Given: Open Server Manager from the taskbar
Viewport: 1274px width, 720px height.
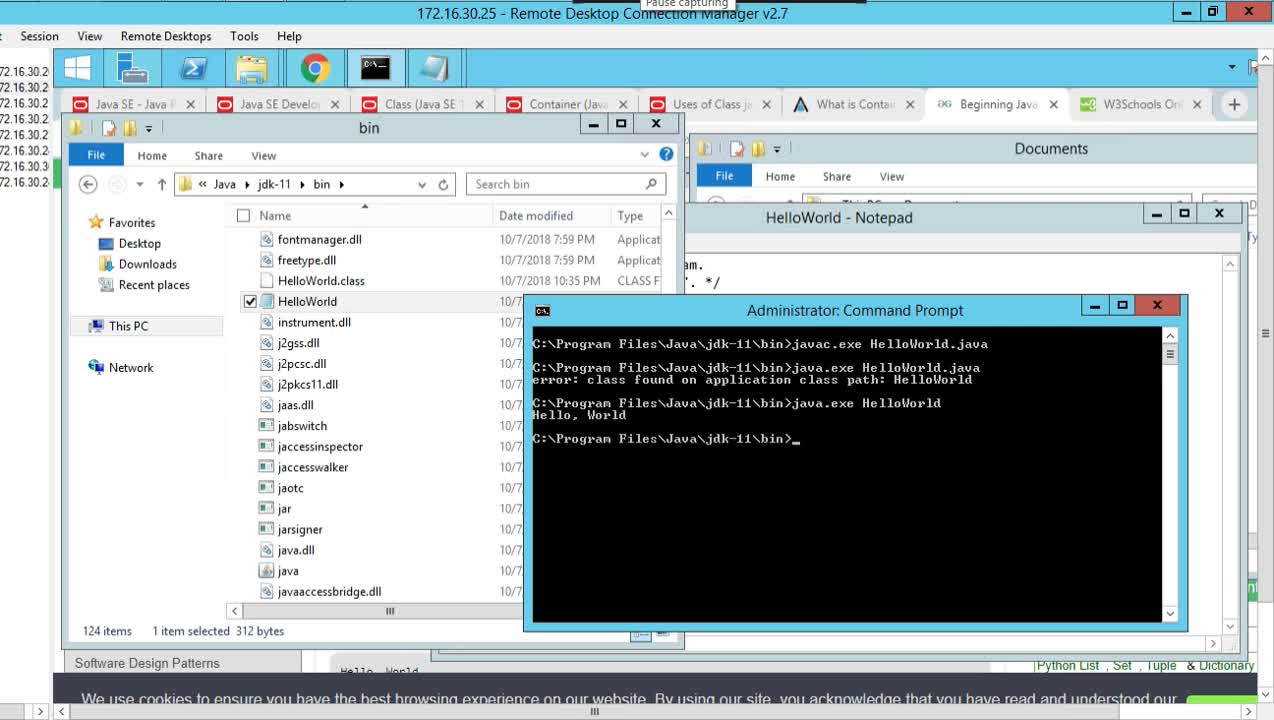Looking at the screenshot, I should pos(132,68).
